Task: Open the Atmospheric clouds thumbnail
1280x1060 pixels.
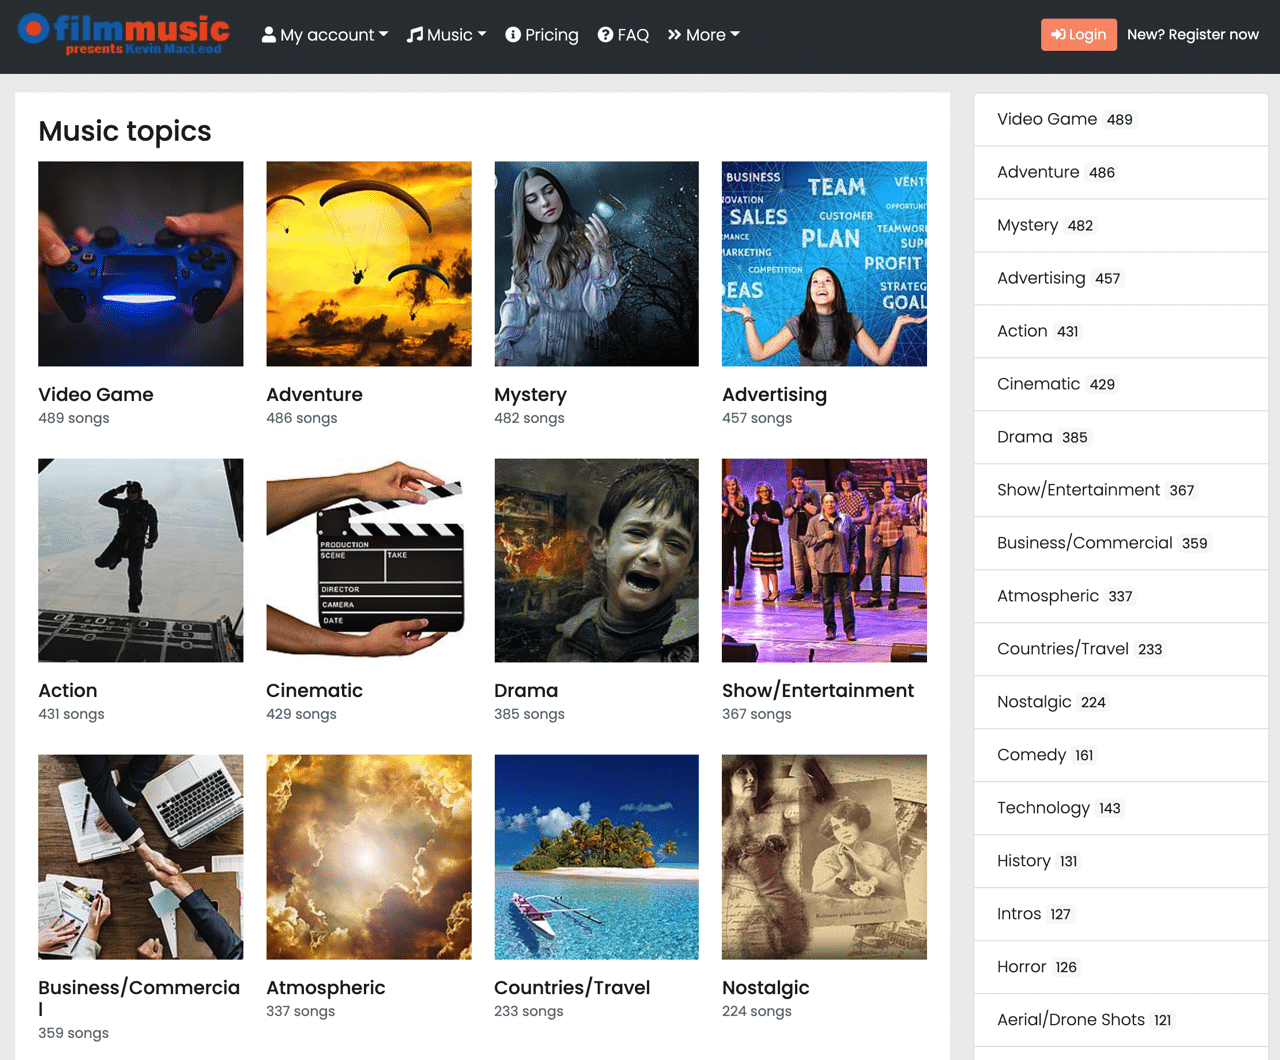Action: point(369,857)
